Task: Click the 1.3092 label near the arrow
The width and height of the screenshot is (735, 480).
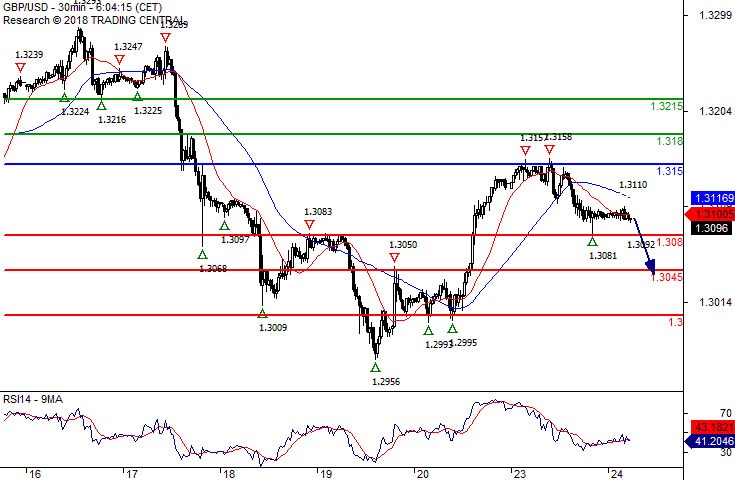Action: click(x=641, y=244)
